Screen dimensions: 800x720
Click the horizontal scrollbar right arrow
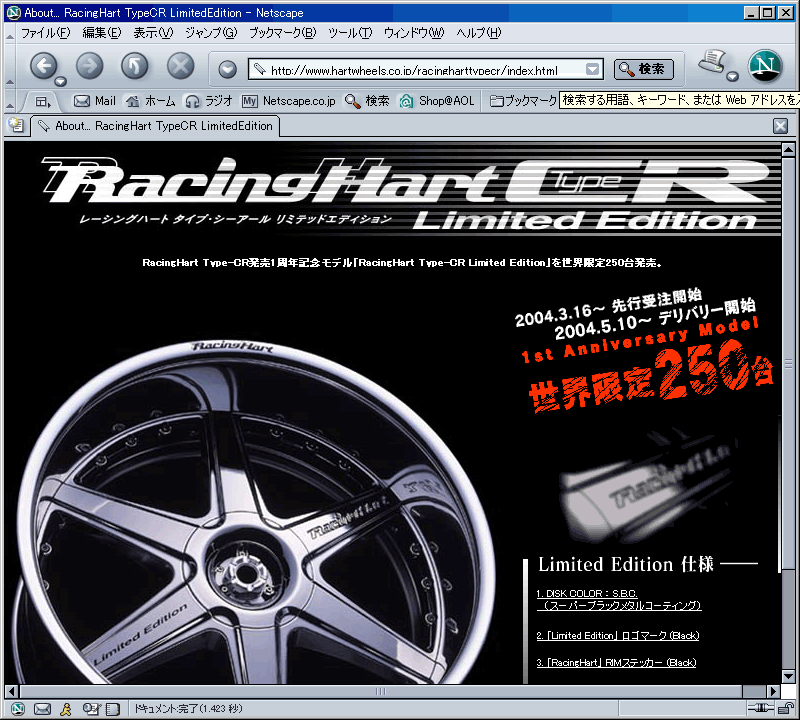click(x=773, y=691)
